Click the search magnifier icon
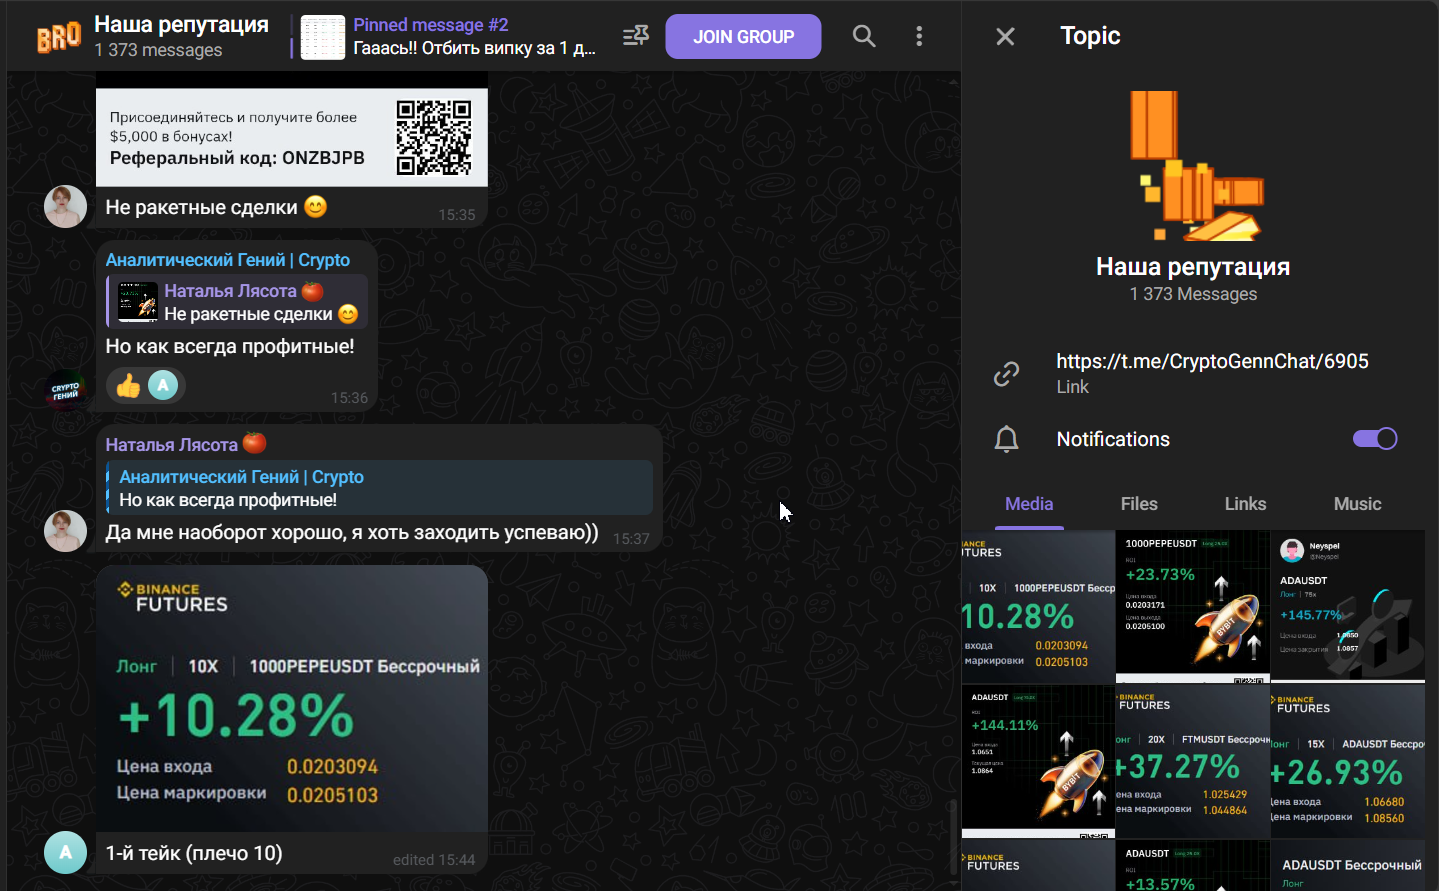The height and width of the screenshot is (891, 1439). coord(864,36)
